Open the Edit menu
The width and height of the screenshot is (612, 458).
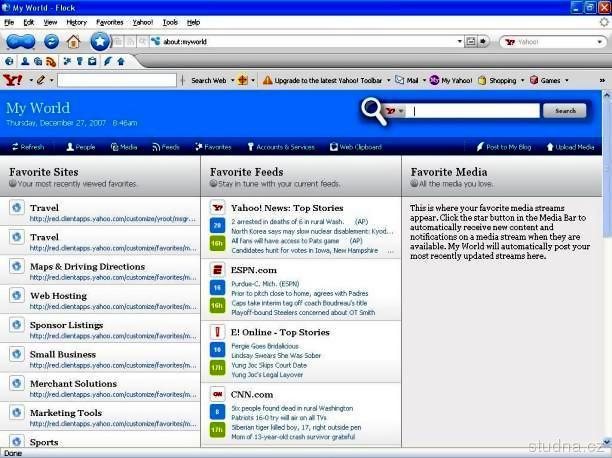click(28, 22)
